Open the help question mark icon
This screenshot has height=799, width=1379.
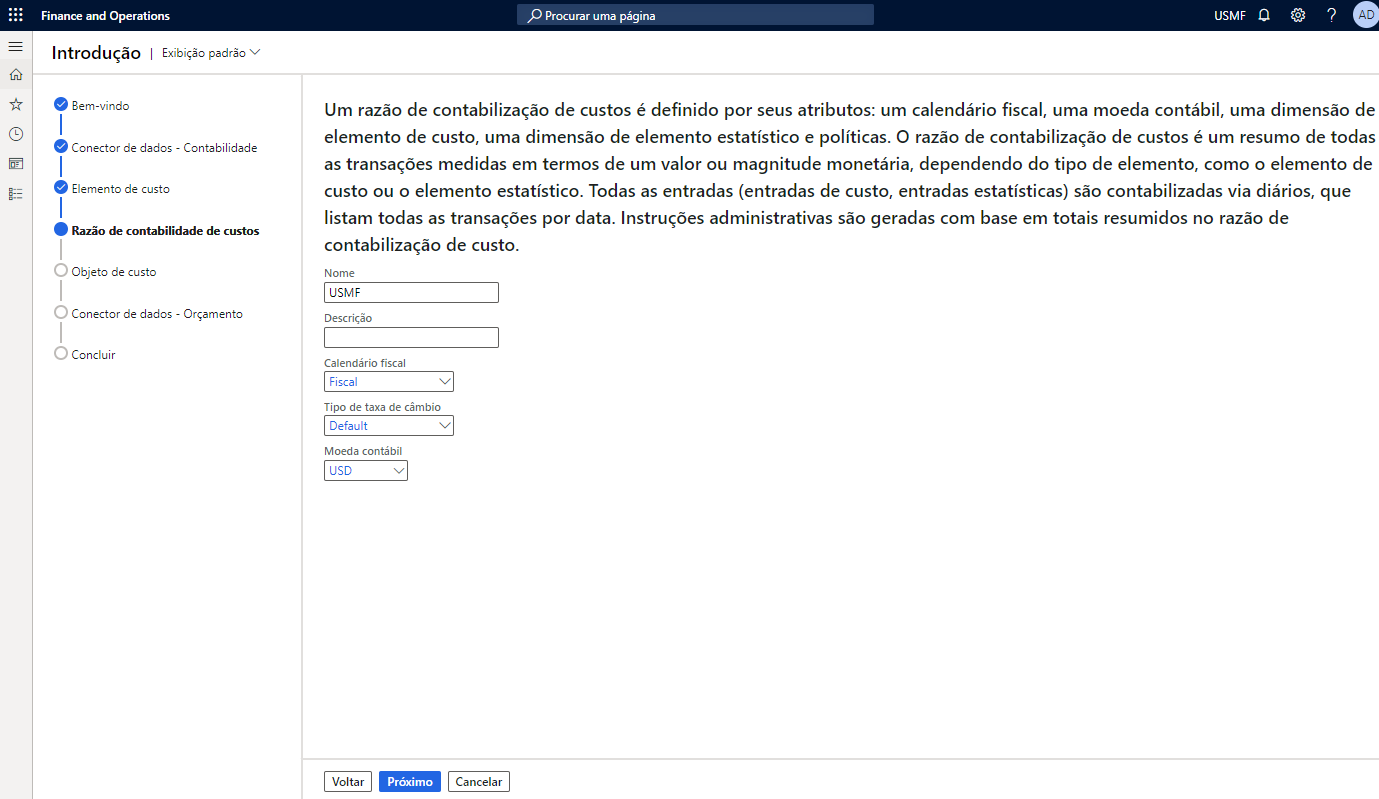pyautogui.click(x=1331, y=15)
